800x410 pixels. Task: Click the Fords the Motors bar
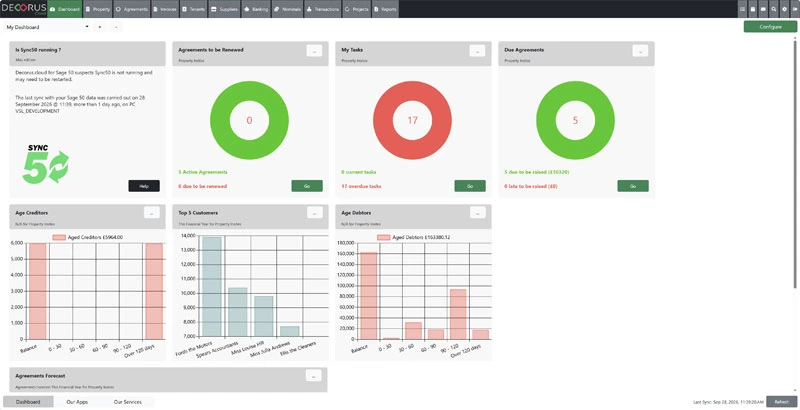[212, 287]
